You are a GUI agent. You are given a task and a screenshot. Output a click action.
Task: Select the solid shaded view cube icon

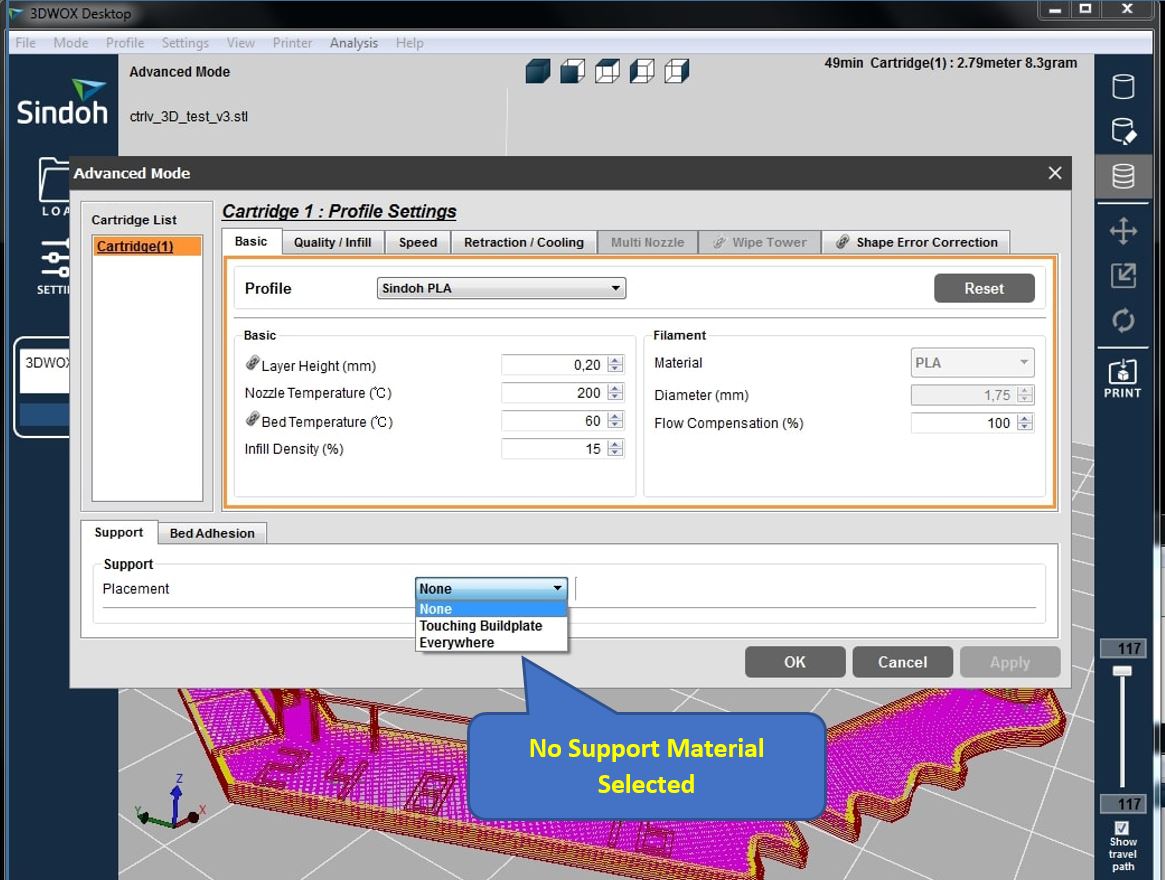[538, 71]
